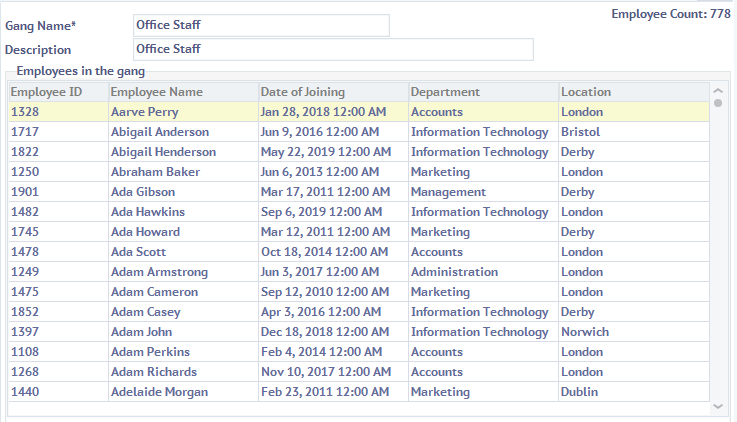Select the Aarve Perry row

point(145,112)
